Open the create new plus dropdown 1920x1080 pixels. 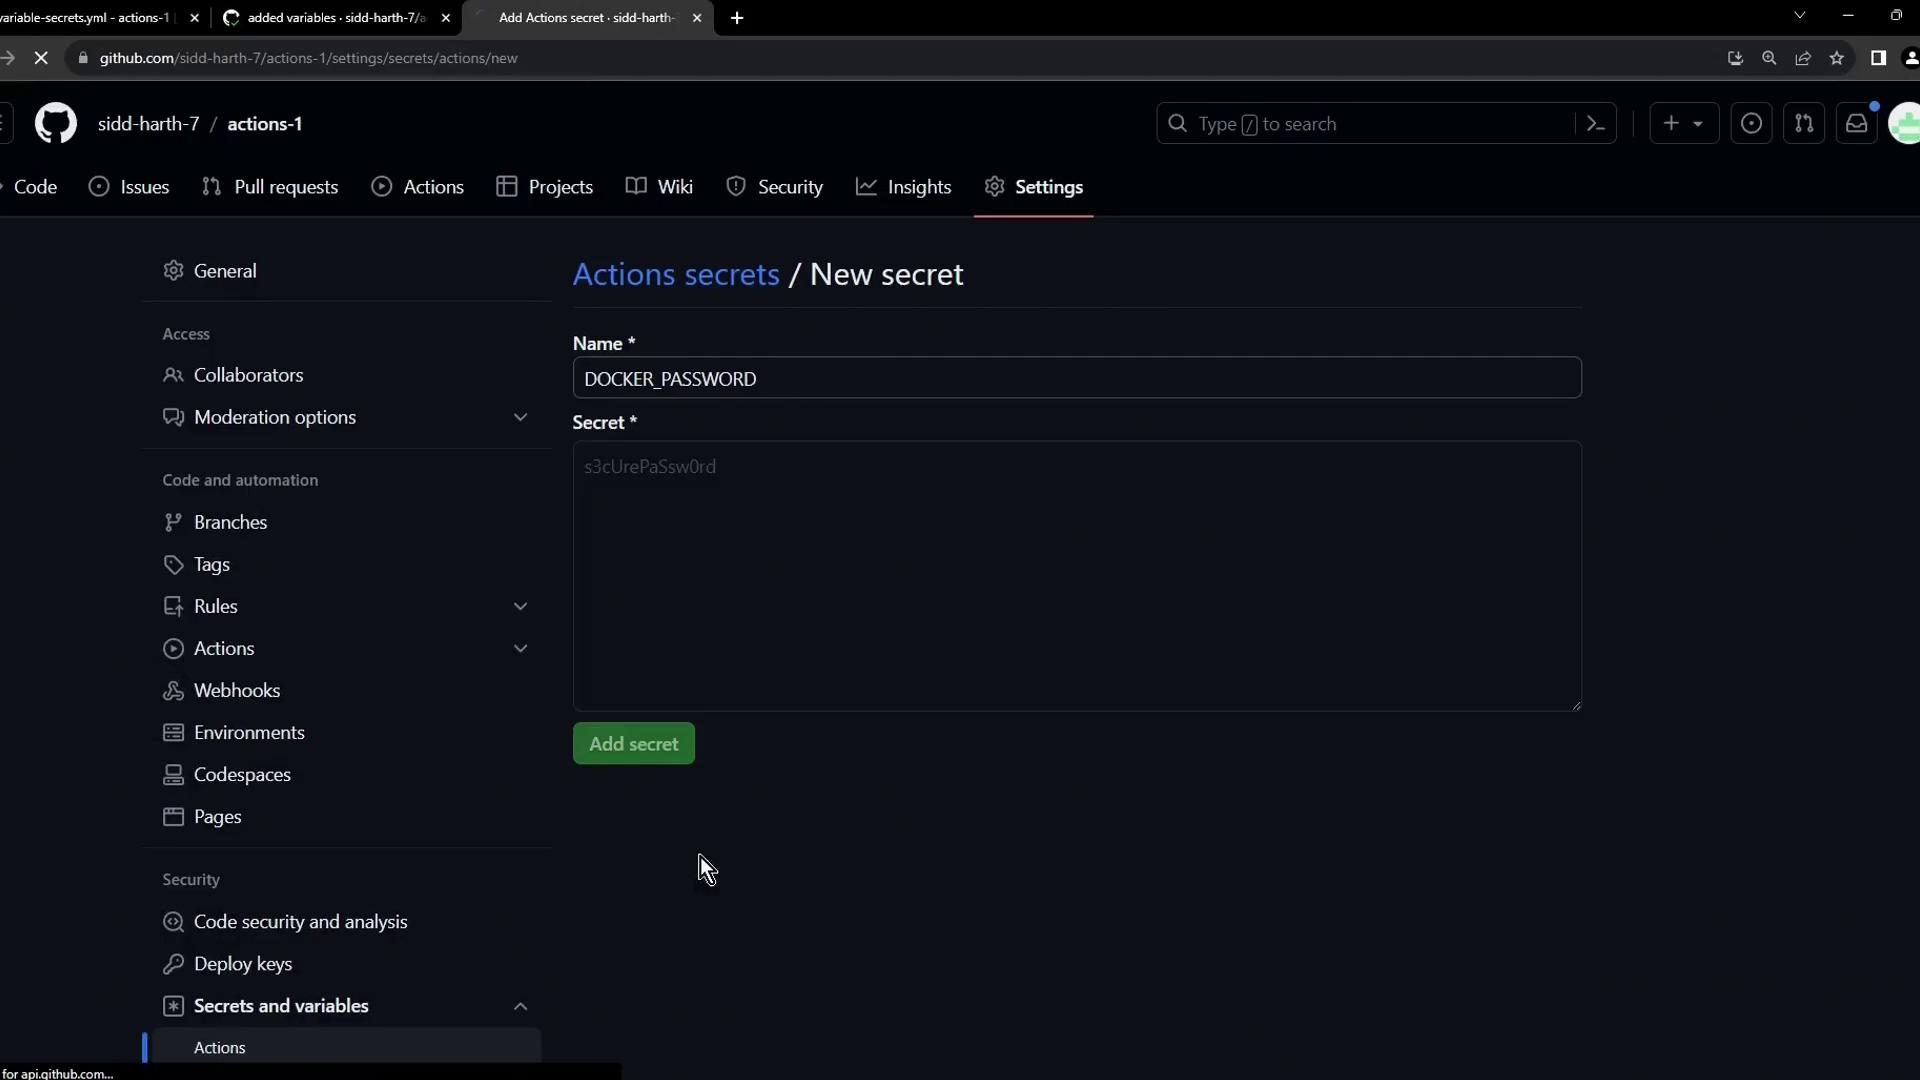tap(1683, 124)
